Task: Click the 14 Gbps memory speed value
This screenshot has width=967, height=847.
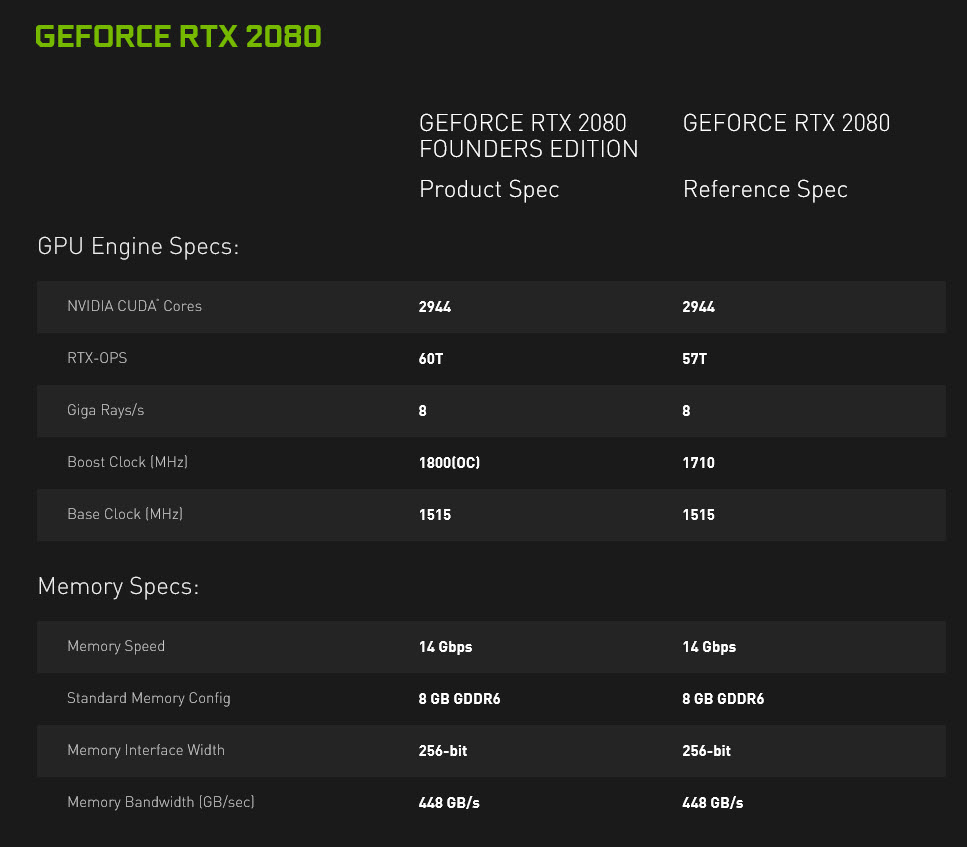Action: [445, 646]
